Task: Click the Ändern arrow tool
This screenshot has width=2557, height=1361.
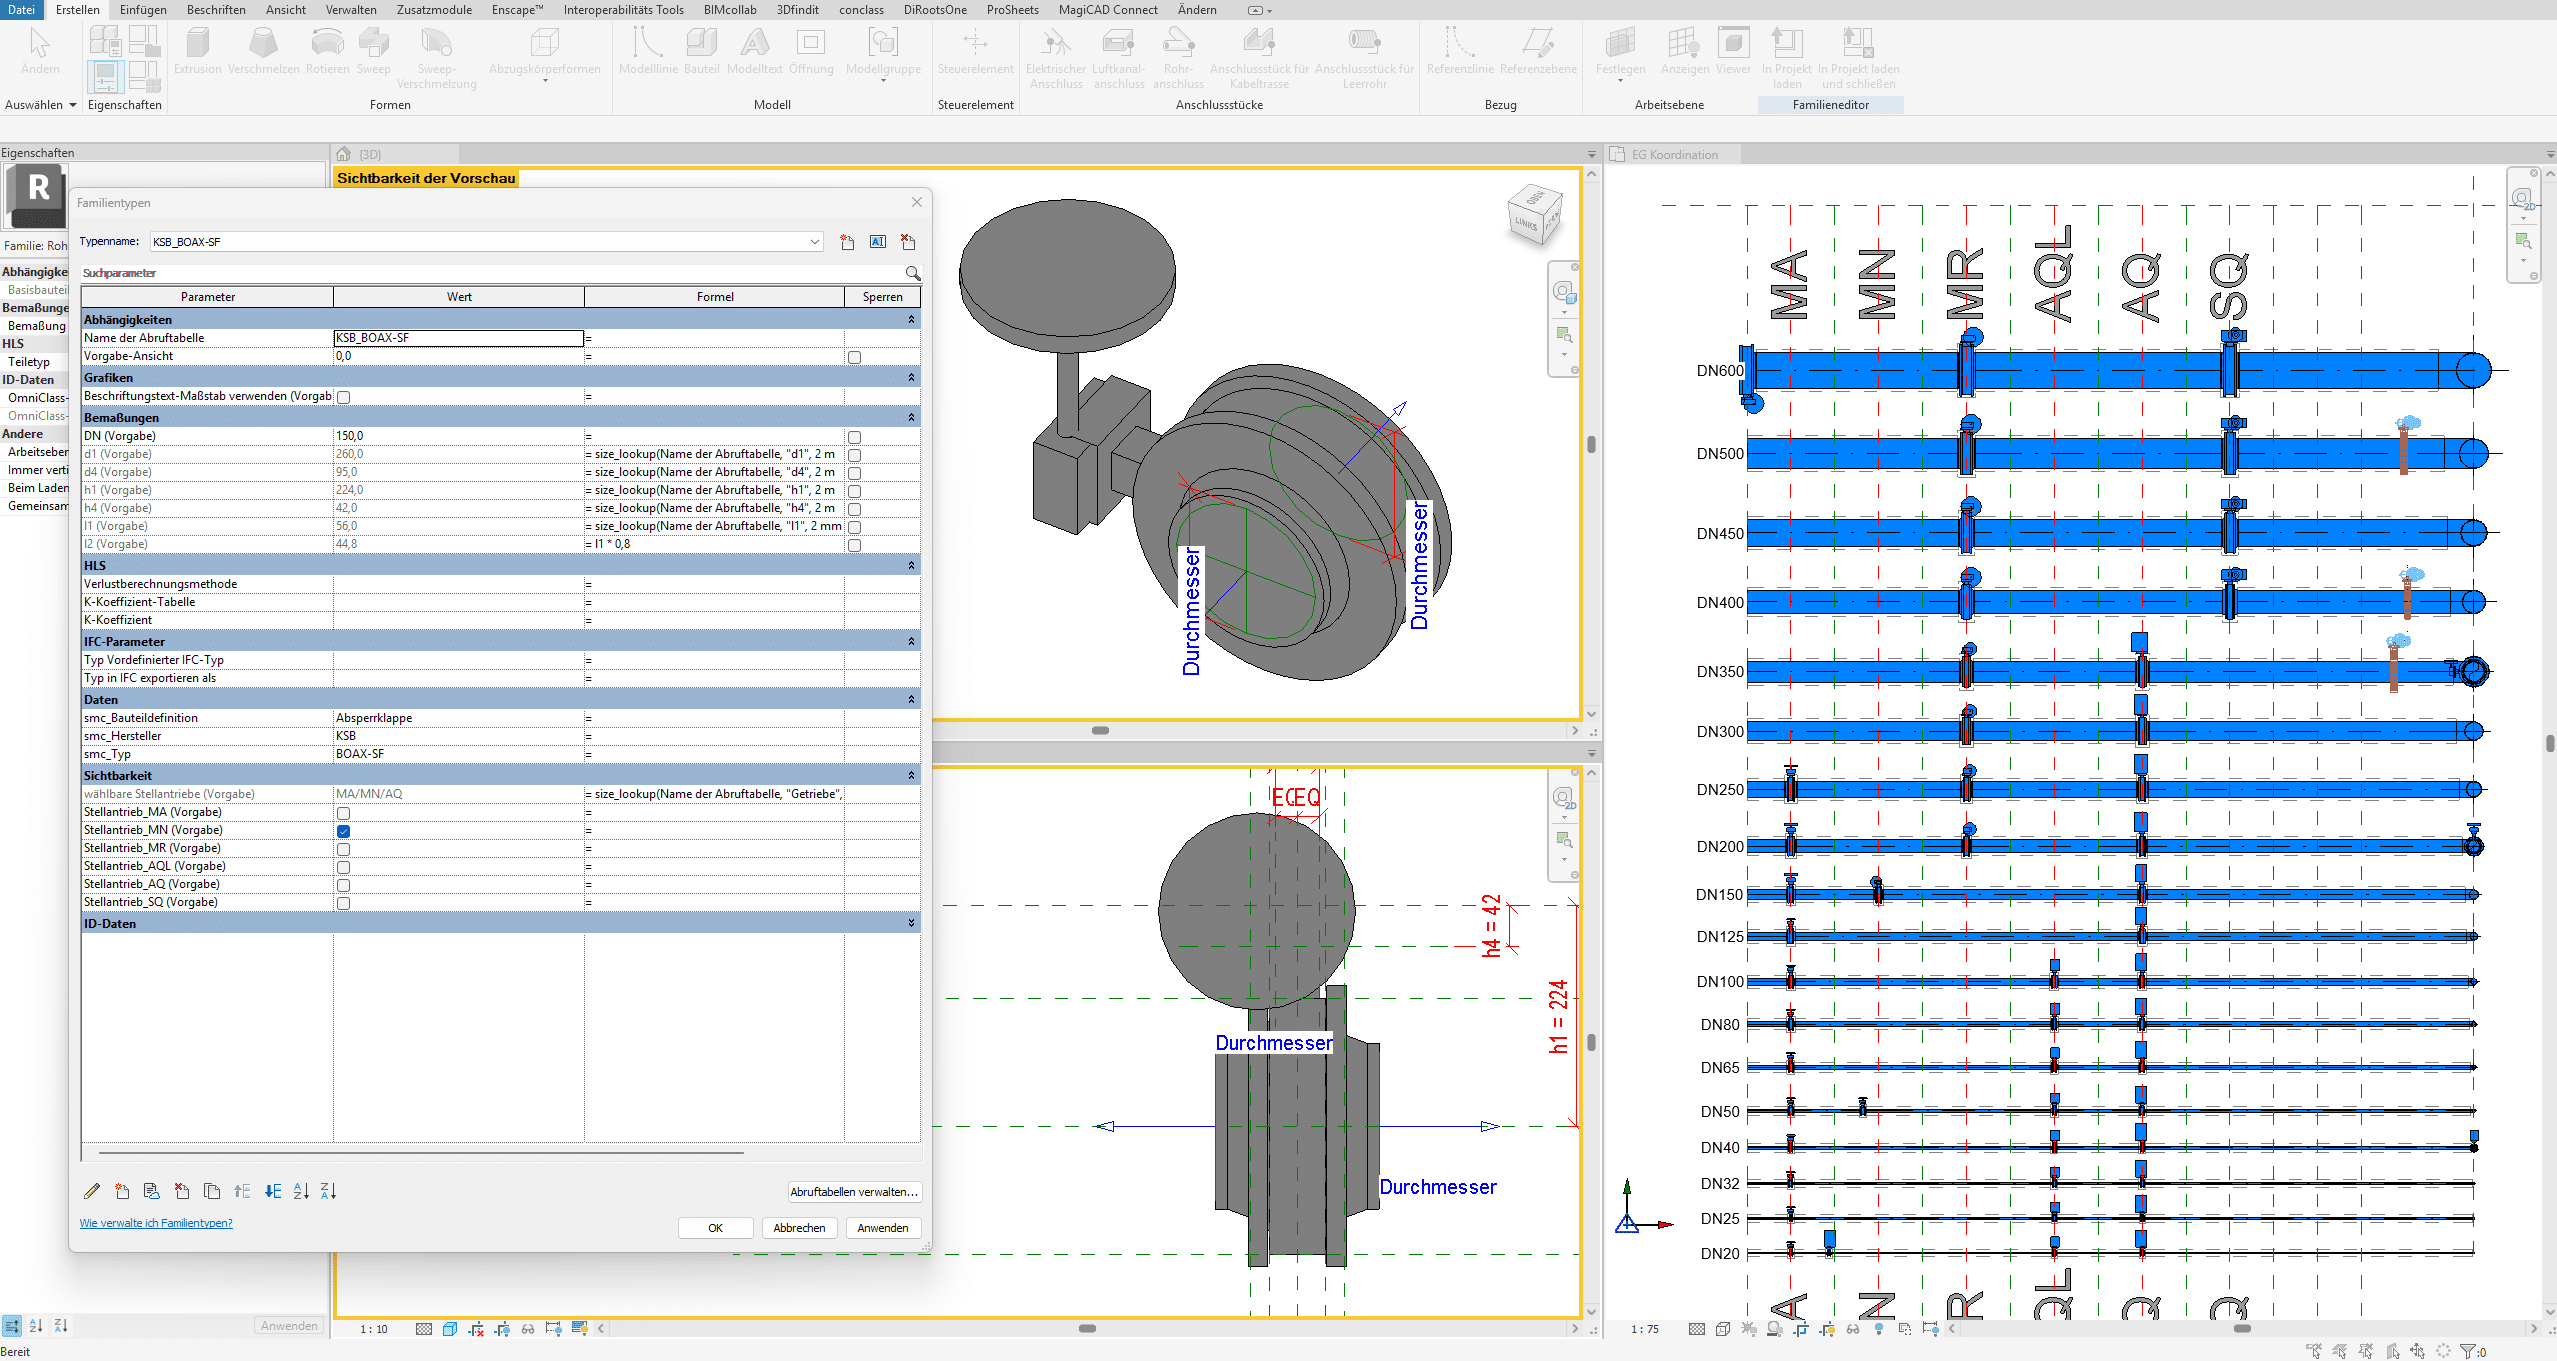Action: (x=40, y=50)
